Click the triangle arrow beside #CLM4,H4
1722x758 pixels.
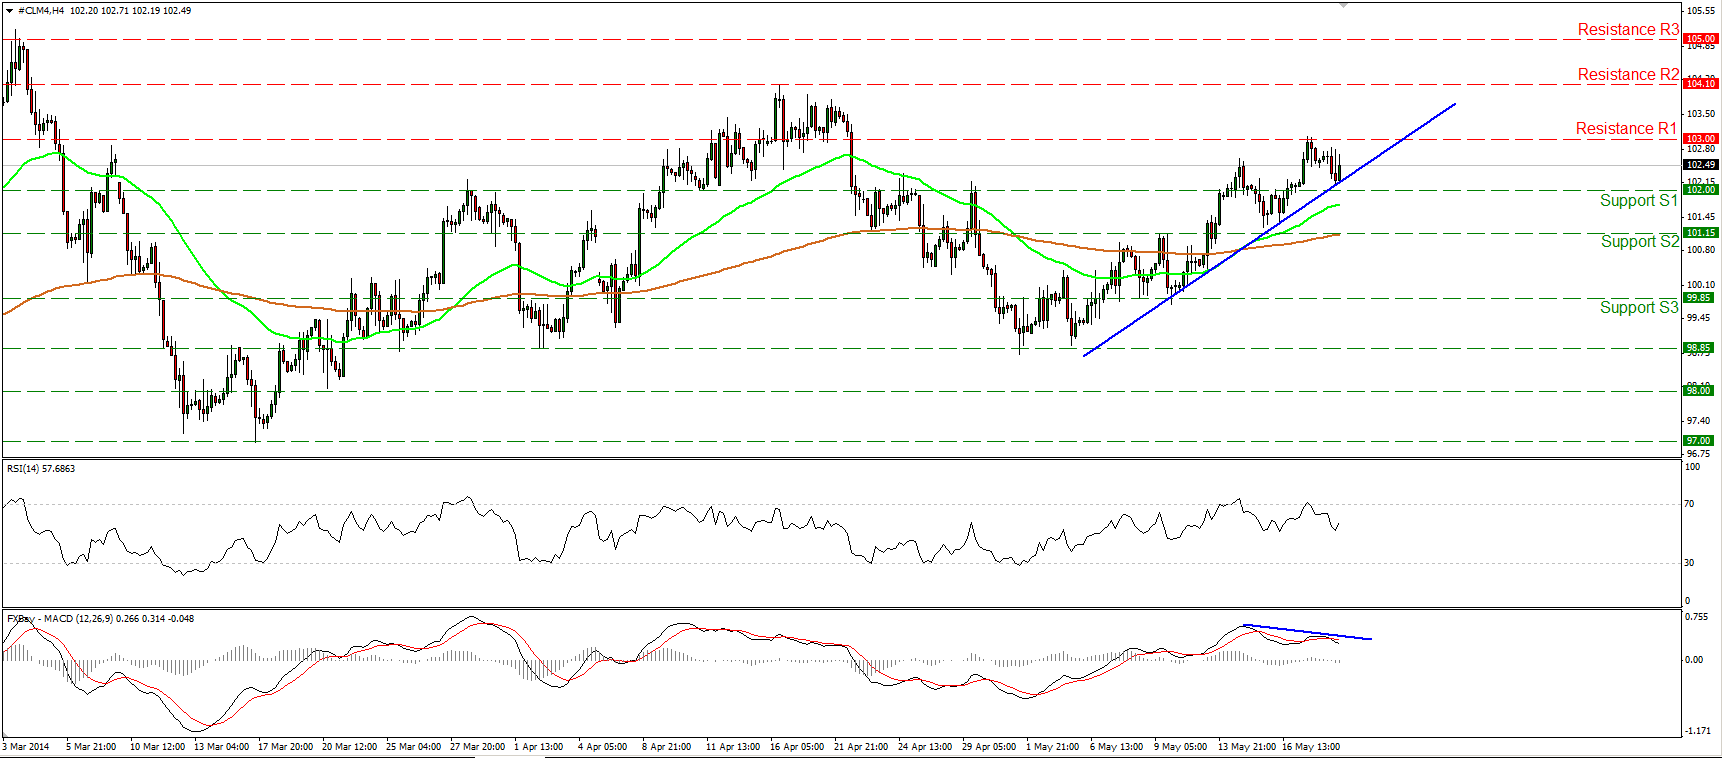click(x=9, y=10)
